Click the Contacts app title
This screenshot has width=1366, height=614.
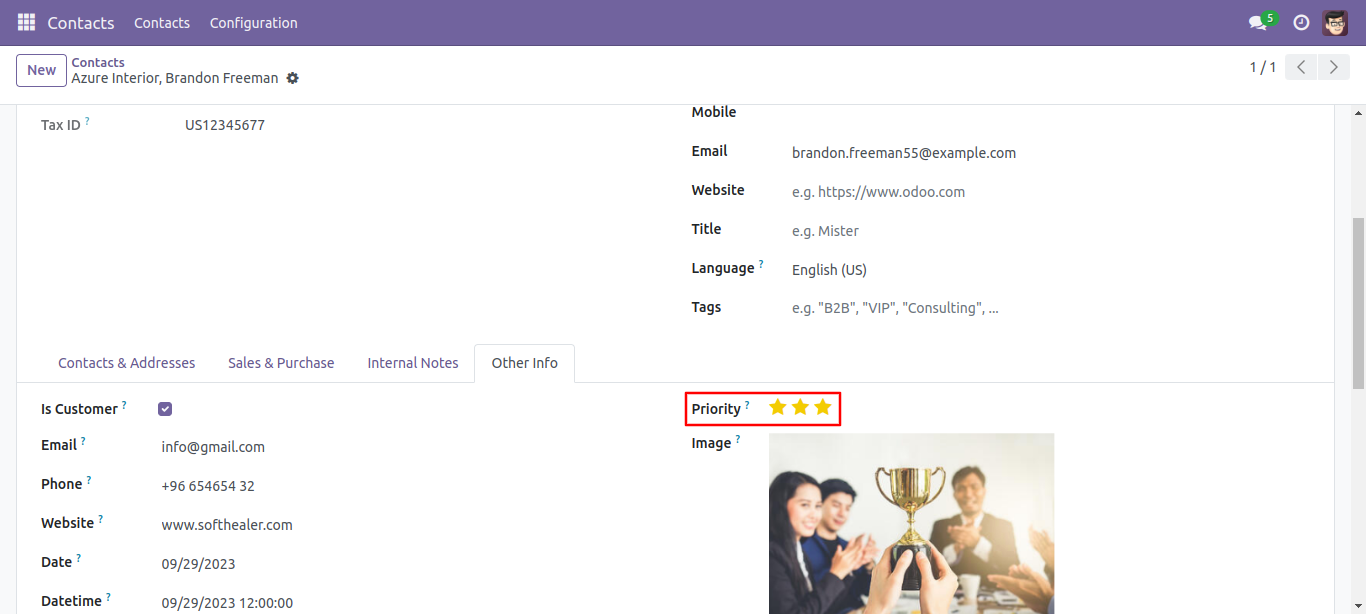point(81,23)
